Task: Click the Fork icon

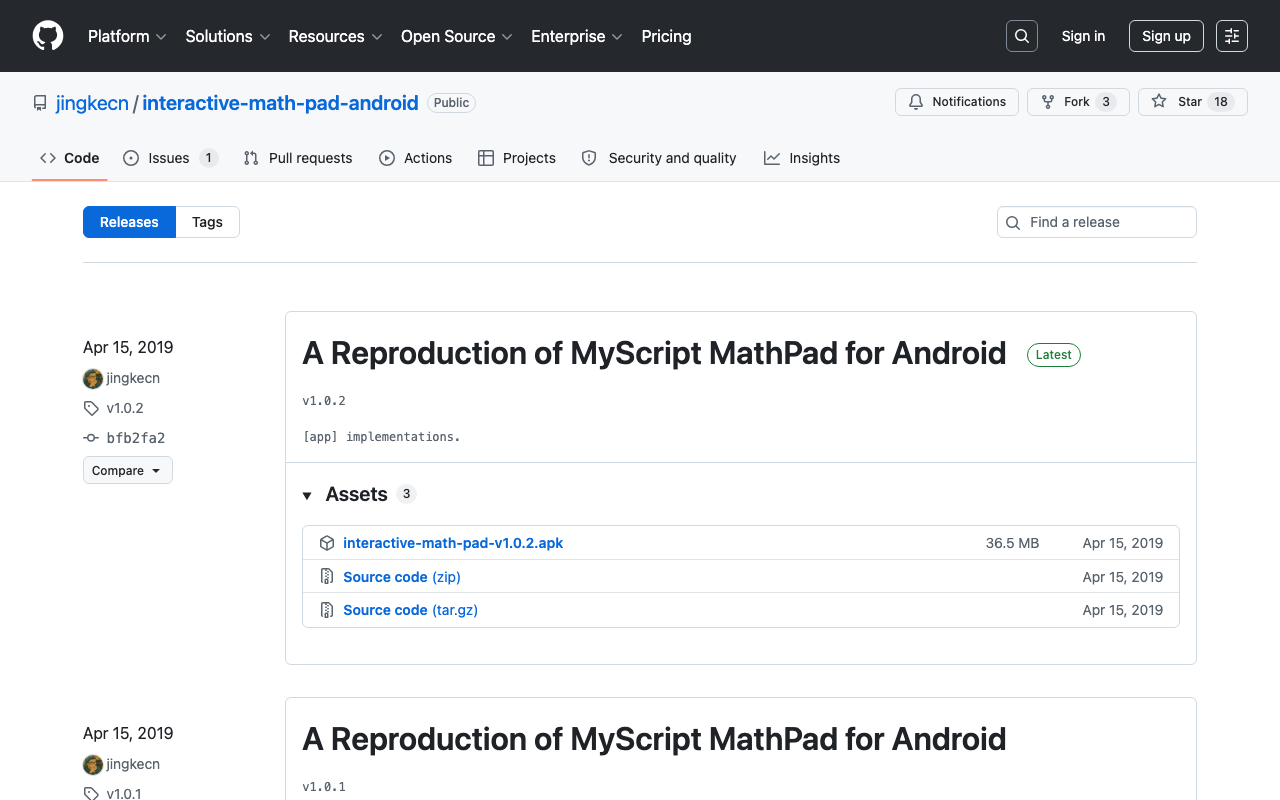Action: (x=1048, y=102)
